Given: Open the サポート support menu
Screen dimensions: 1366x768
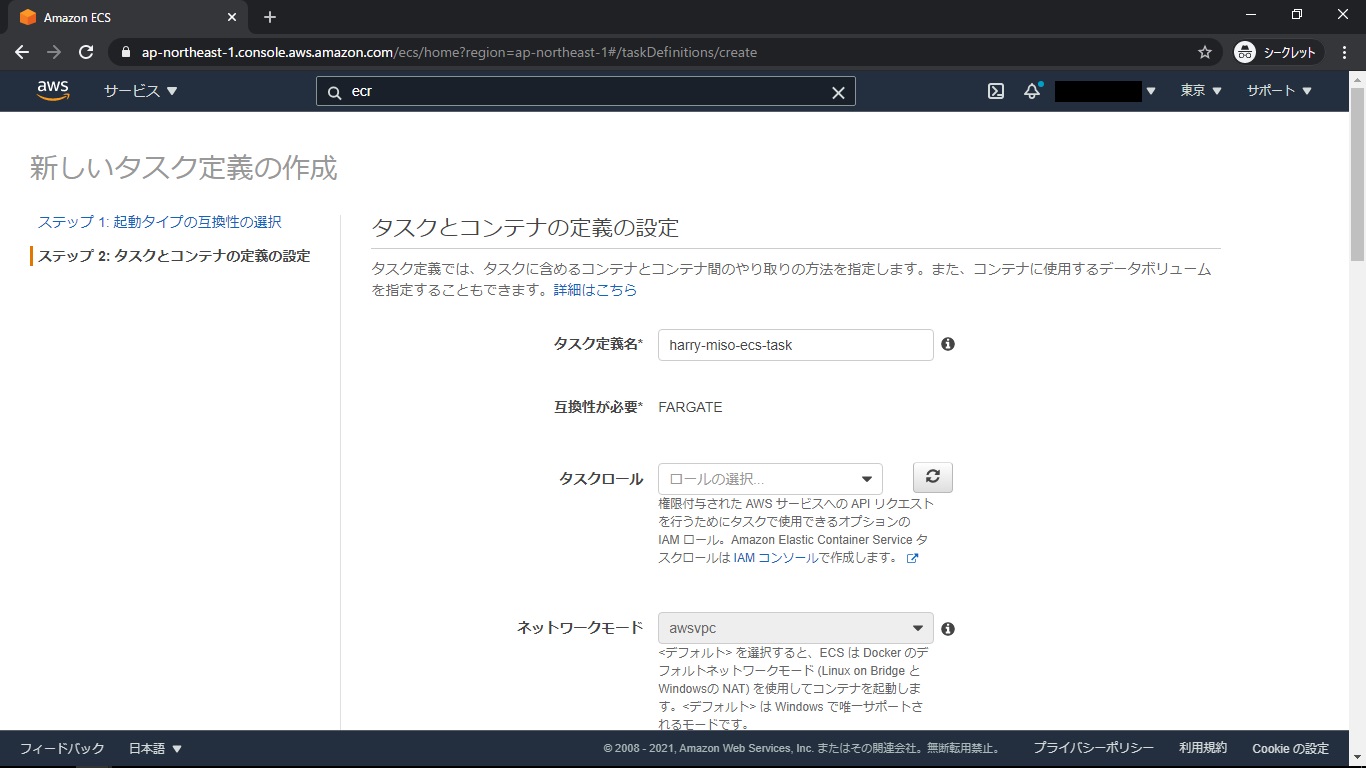Looking at the screenshot, I should [x=1278, y=91].
